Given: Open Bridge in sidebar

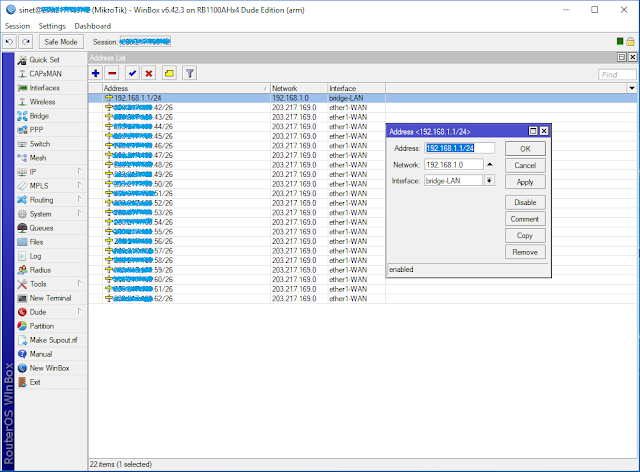Looking at the screenshot, I should 51,116.
